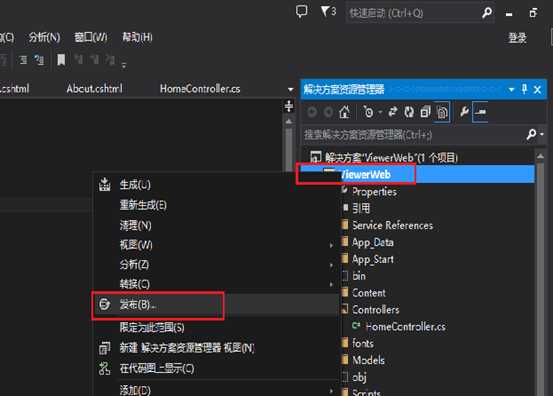Toggle the Preview Selected Items button
This screenshot has width=553, height=396.
[x=480, y=112]
